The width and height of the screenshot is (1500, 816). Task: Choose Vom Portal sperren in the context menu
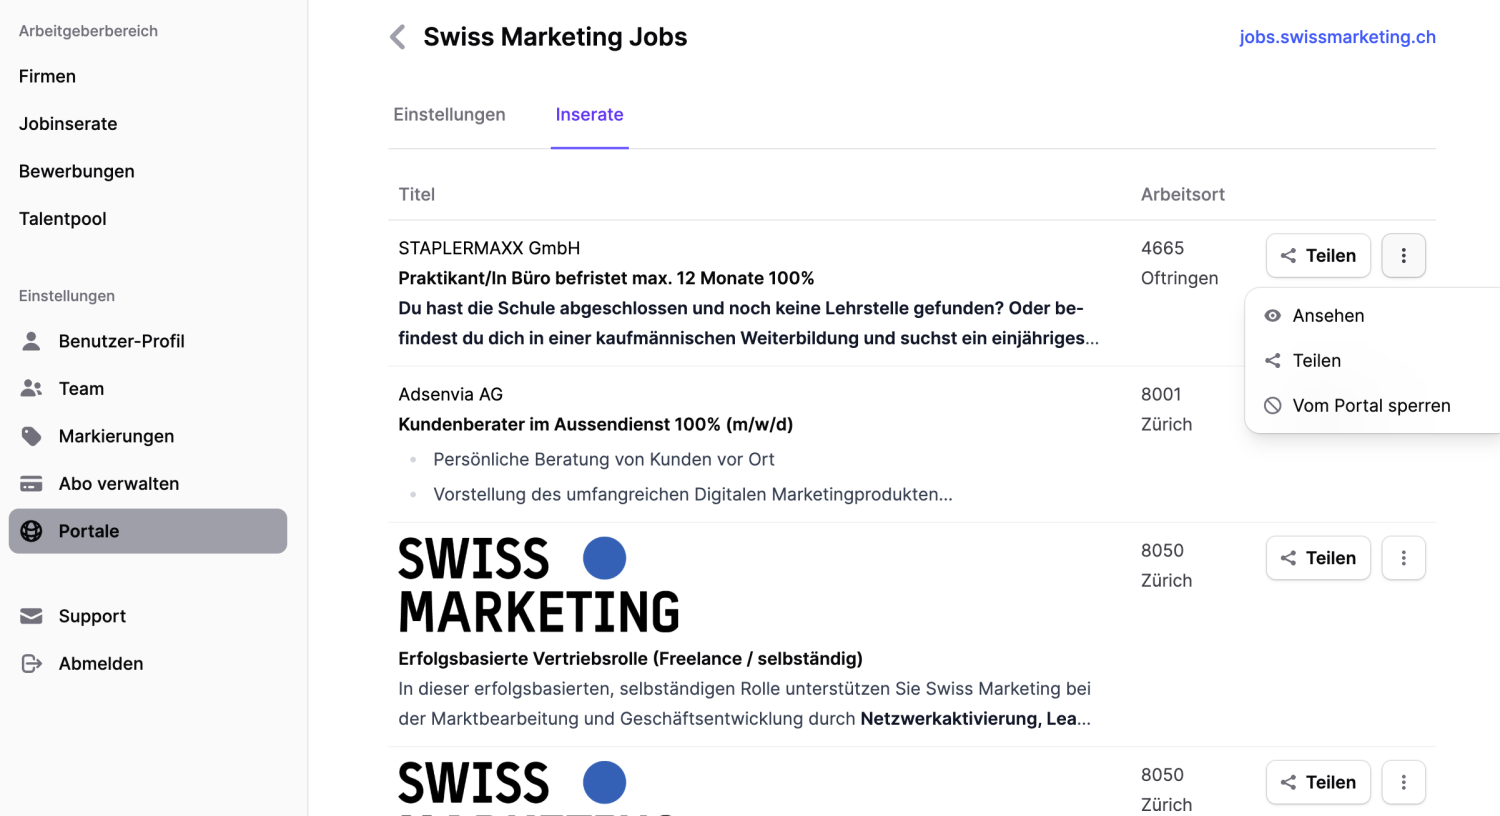point(1372,405)
